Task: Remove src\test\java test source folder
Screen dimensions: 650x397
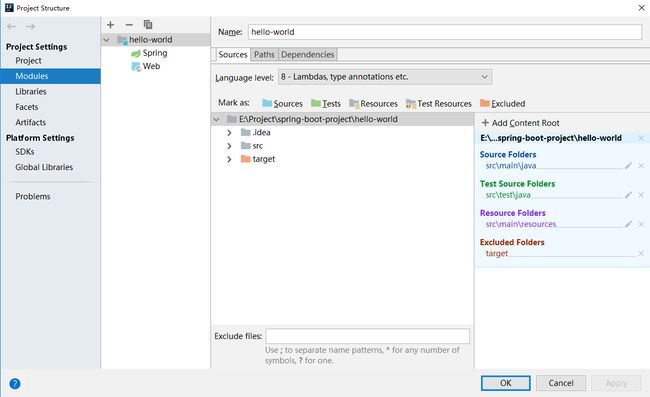Action: [641, 195]
